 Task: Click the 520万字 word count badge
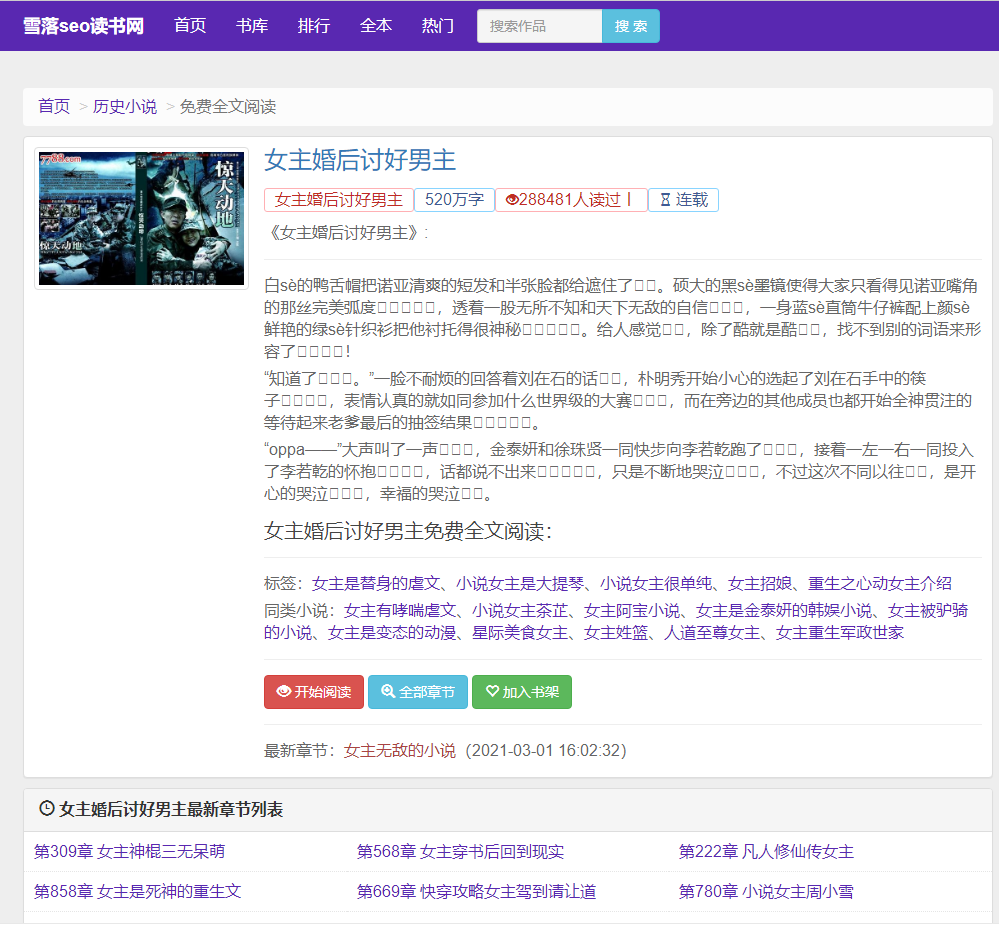point(454,200)
